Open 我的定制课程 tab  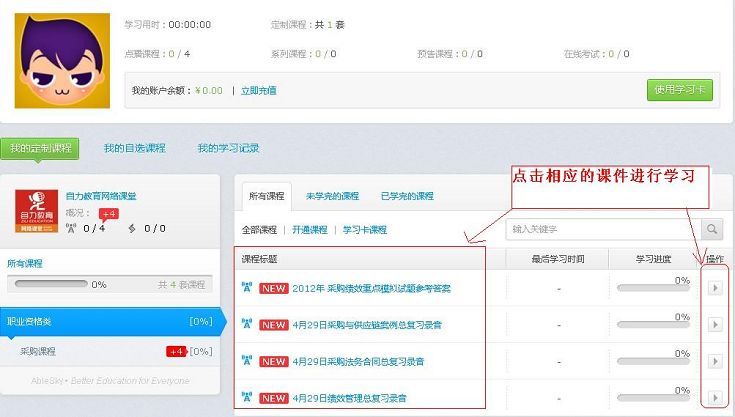[x=40, y=148]
